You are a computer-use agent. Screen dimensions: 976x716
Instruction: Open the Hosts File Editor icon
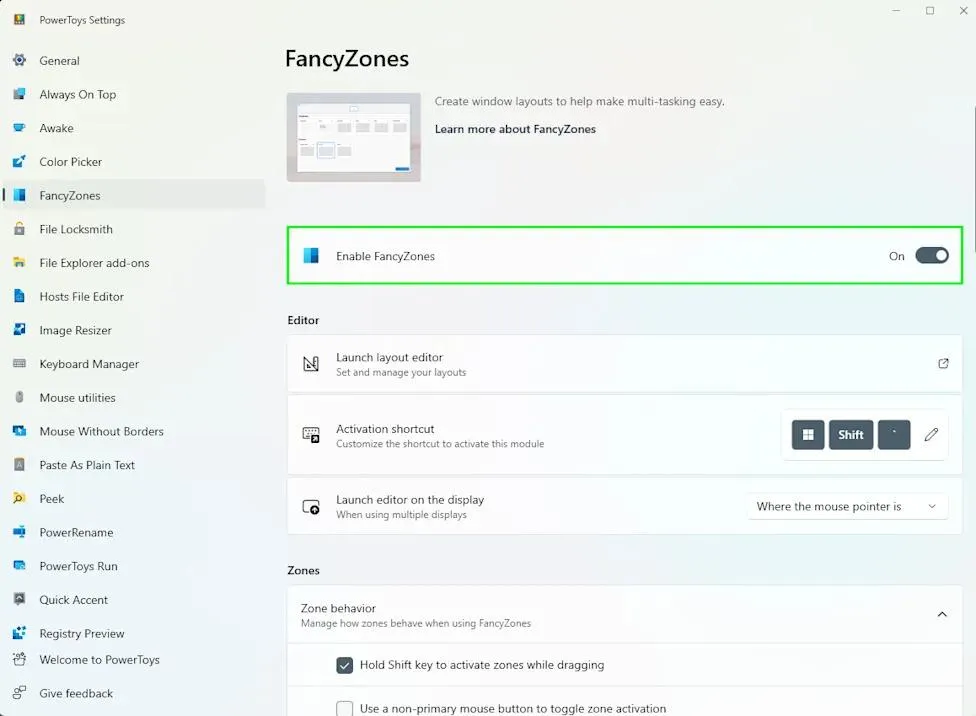pyautogui.click(x=19, y=296)
